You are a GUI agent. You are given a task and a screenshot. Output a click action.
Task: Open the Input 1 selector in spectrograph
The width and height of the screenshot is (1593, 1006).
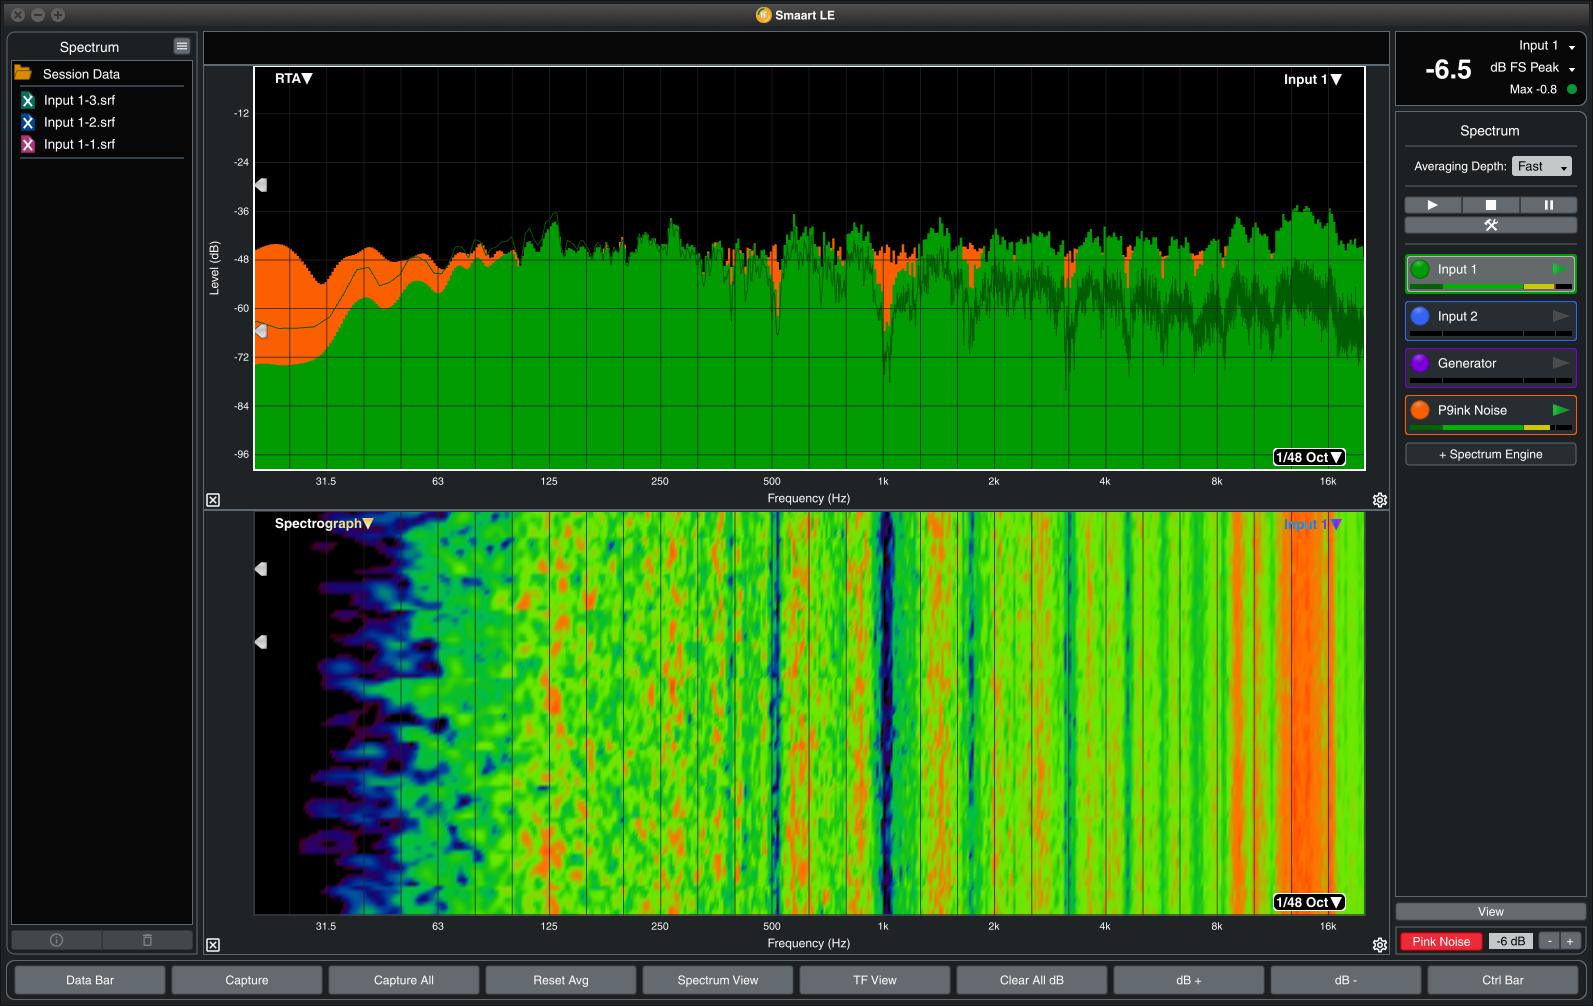1313,524
